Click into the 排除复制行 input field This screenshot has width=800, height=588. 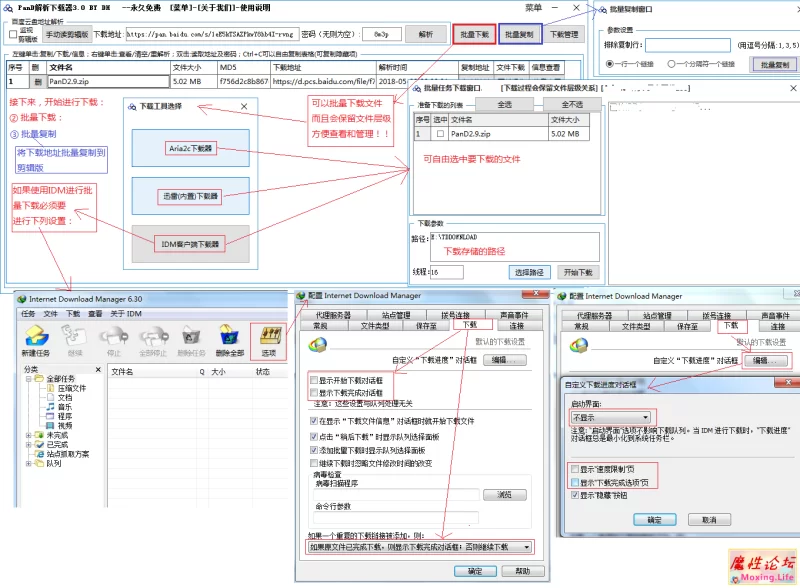[688, 45]
